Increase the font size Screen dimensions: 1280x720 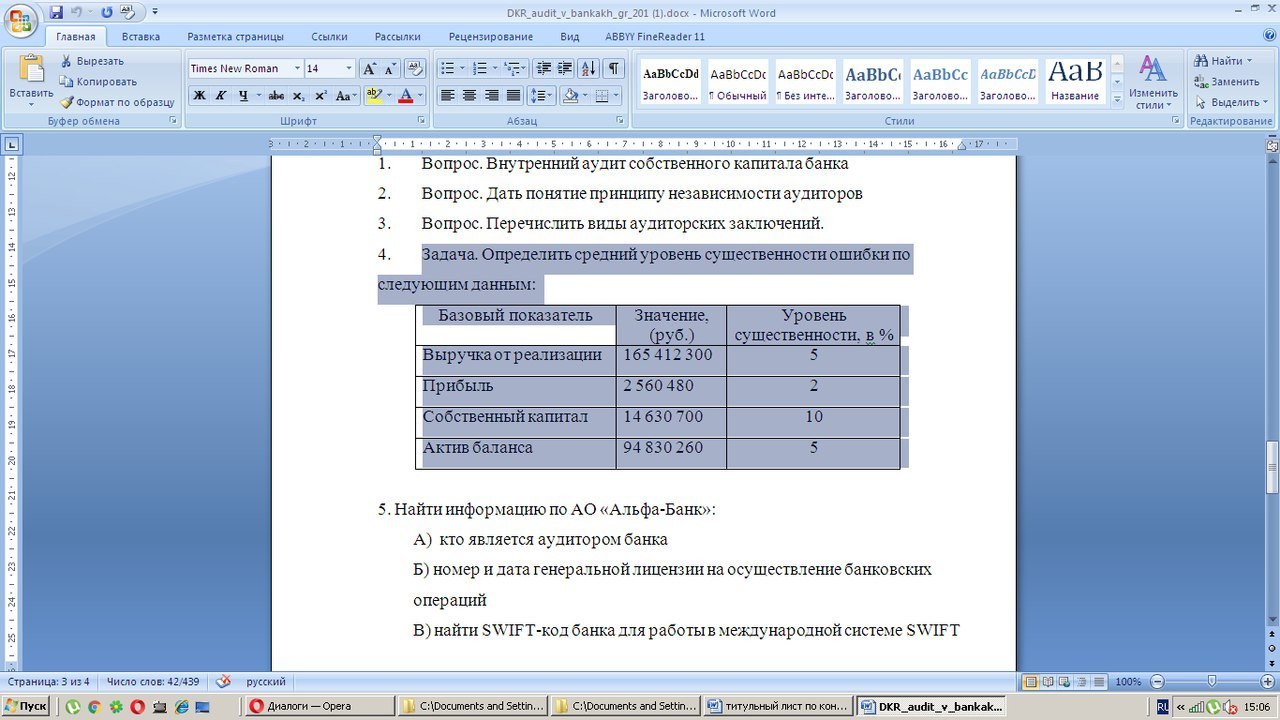[x=369, y=69]
